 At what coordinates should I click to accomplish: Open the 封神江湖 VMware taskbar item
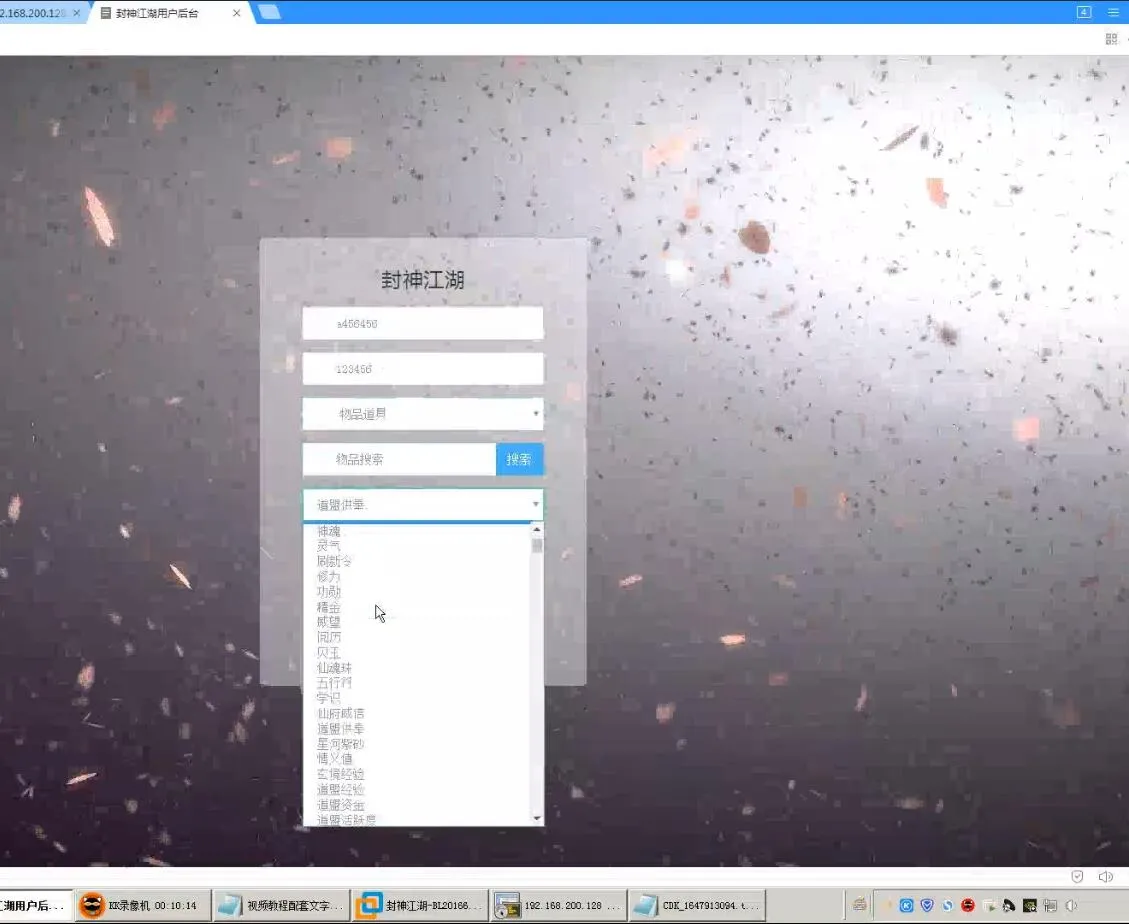[x=421, y=905]
